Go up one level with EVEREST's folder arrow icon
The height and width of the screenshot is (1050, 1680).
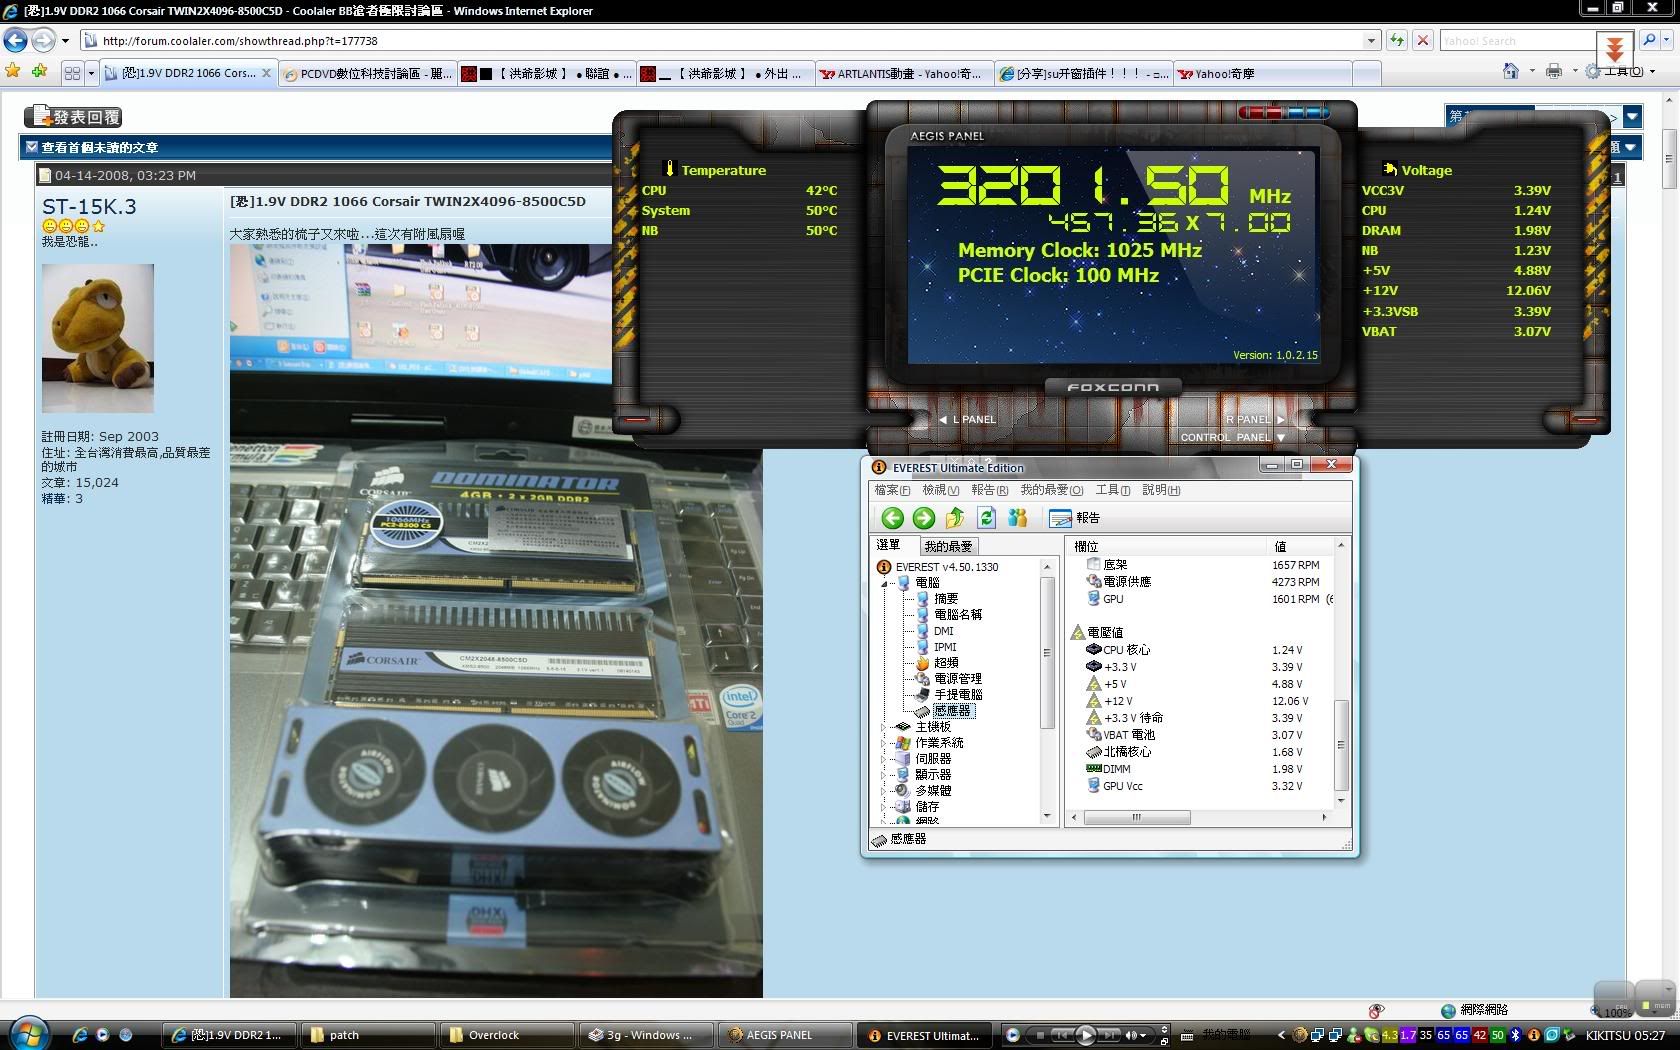pyautogui.click(x=955, y=518)
